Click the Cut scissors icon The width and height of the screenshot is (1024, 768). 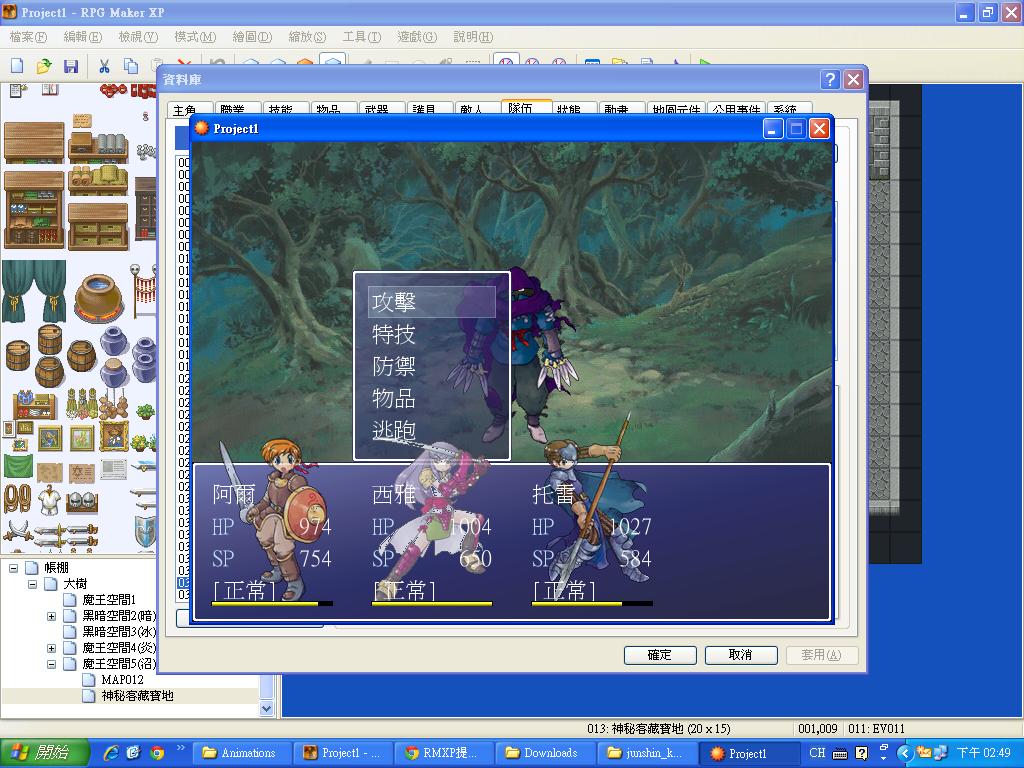tap(104, 65)
